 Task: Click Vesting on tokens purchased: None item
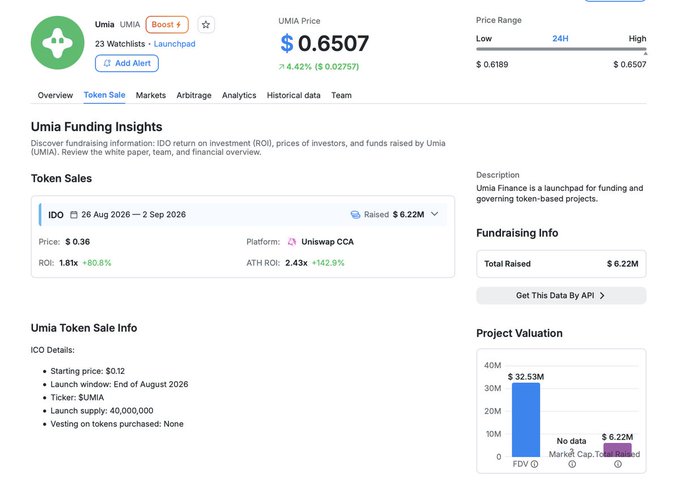[117, 424]
